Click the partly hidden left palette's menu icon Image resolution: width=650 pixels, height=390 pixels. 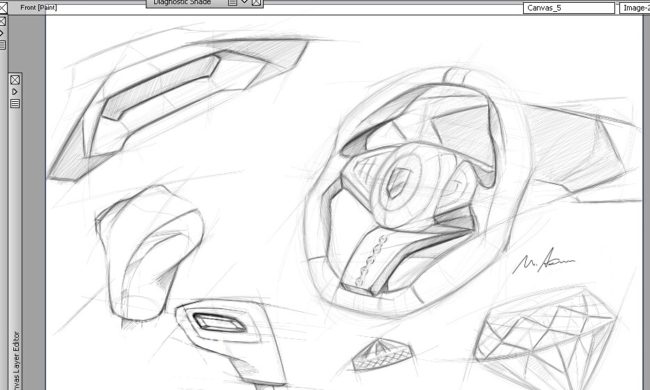coord(2,44)
